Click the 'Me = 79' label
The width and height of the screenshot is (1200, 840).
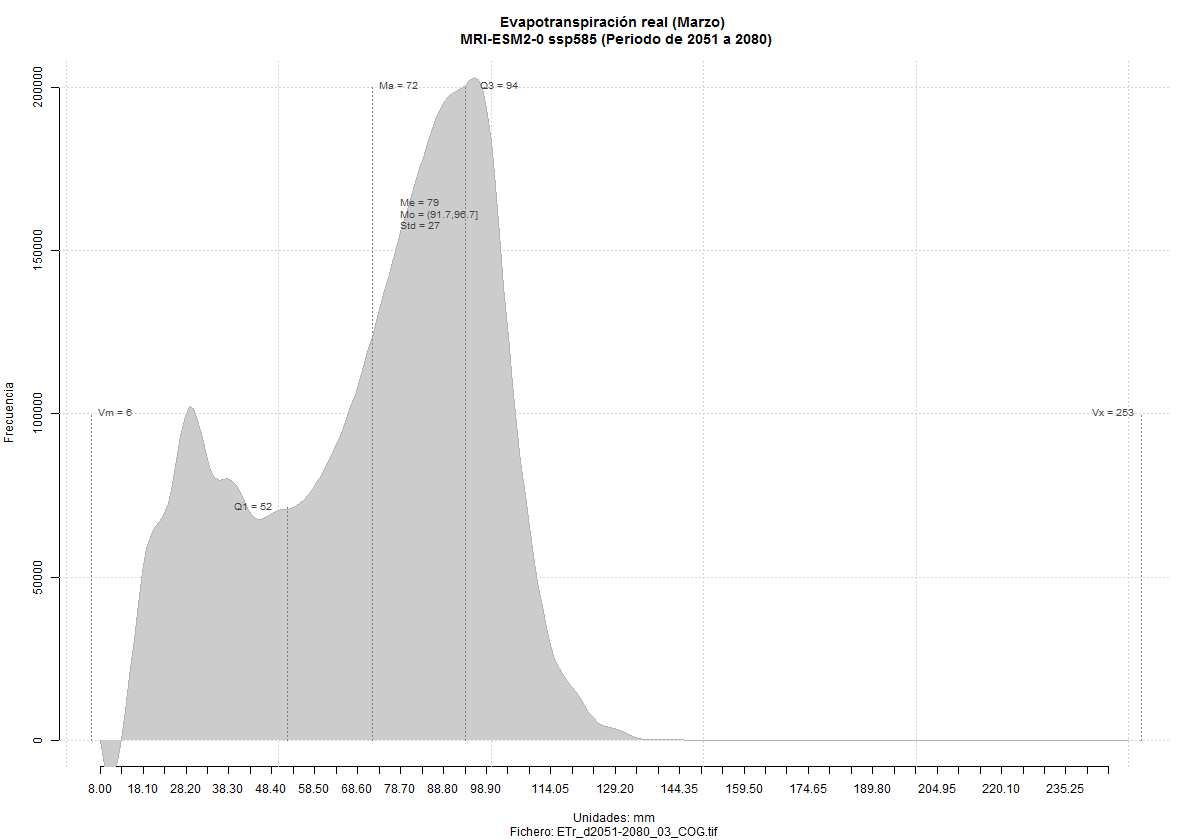pos(419,203)
